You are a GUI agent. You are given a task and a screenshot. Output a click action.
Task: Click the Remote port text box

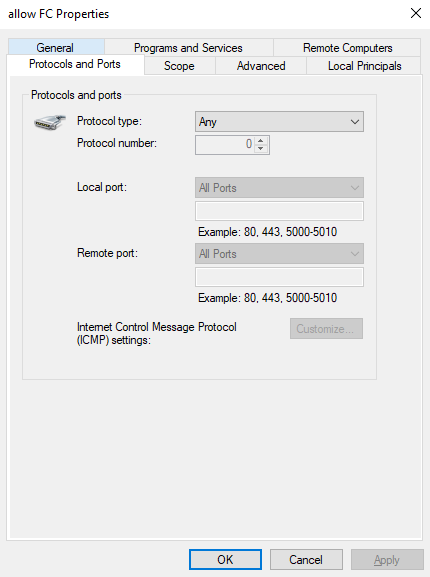click(279, 277)
